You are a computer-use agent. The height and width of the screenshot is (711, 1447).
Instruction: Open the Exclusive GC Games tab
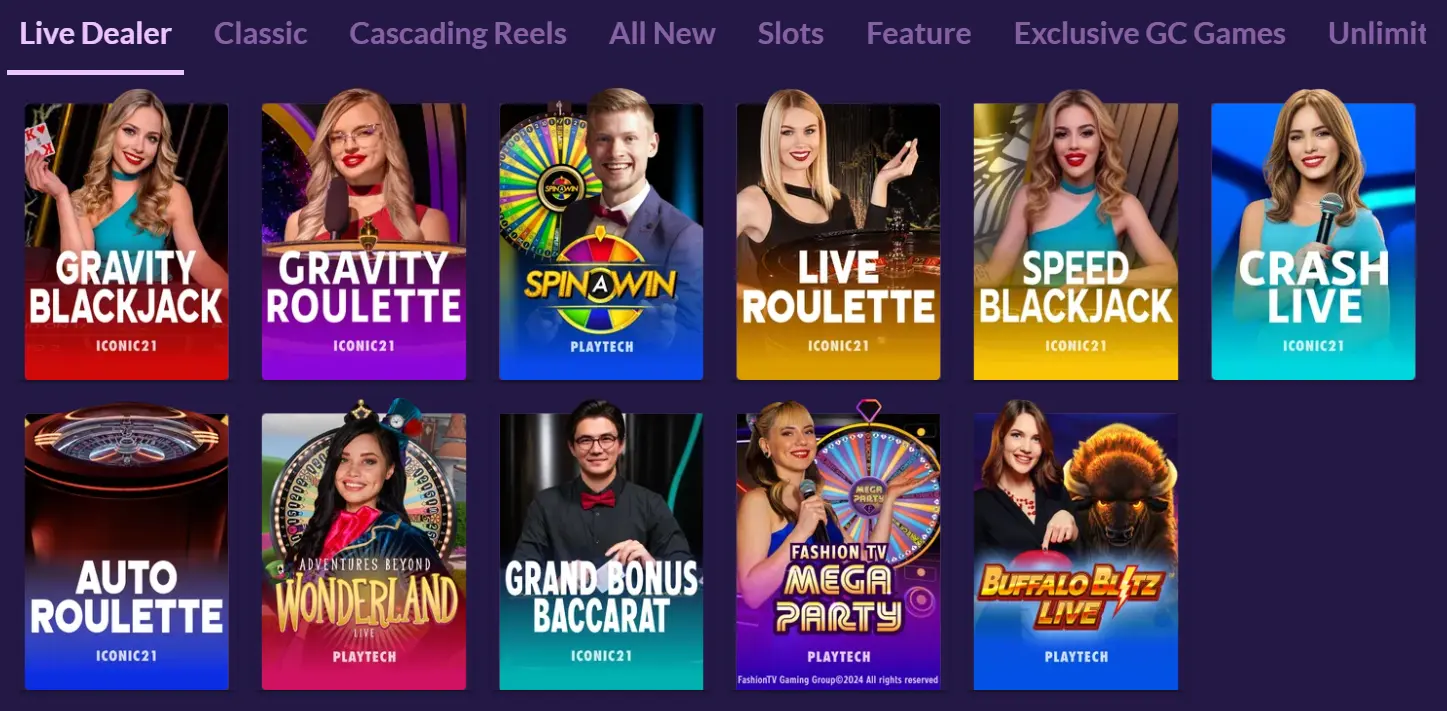1150,34
